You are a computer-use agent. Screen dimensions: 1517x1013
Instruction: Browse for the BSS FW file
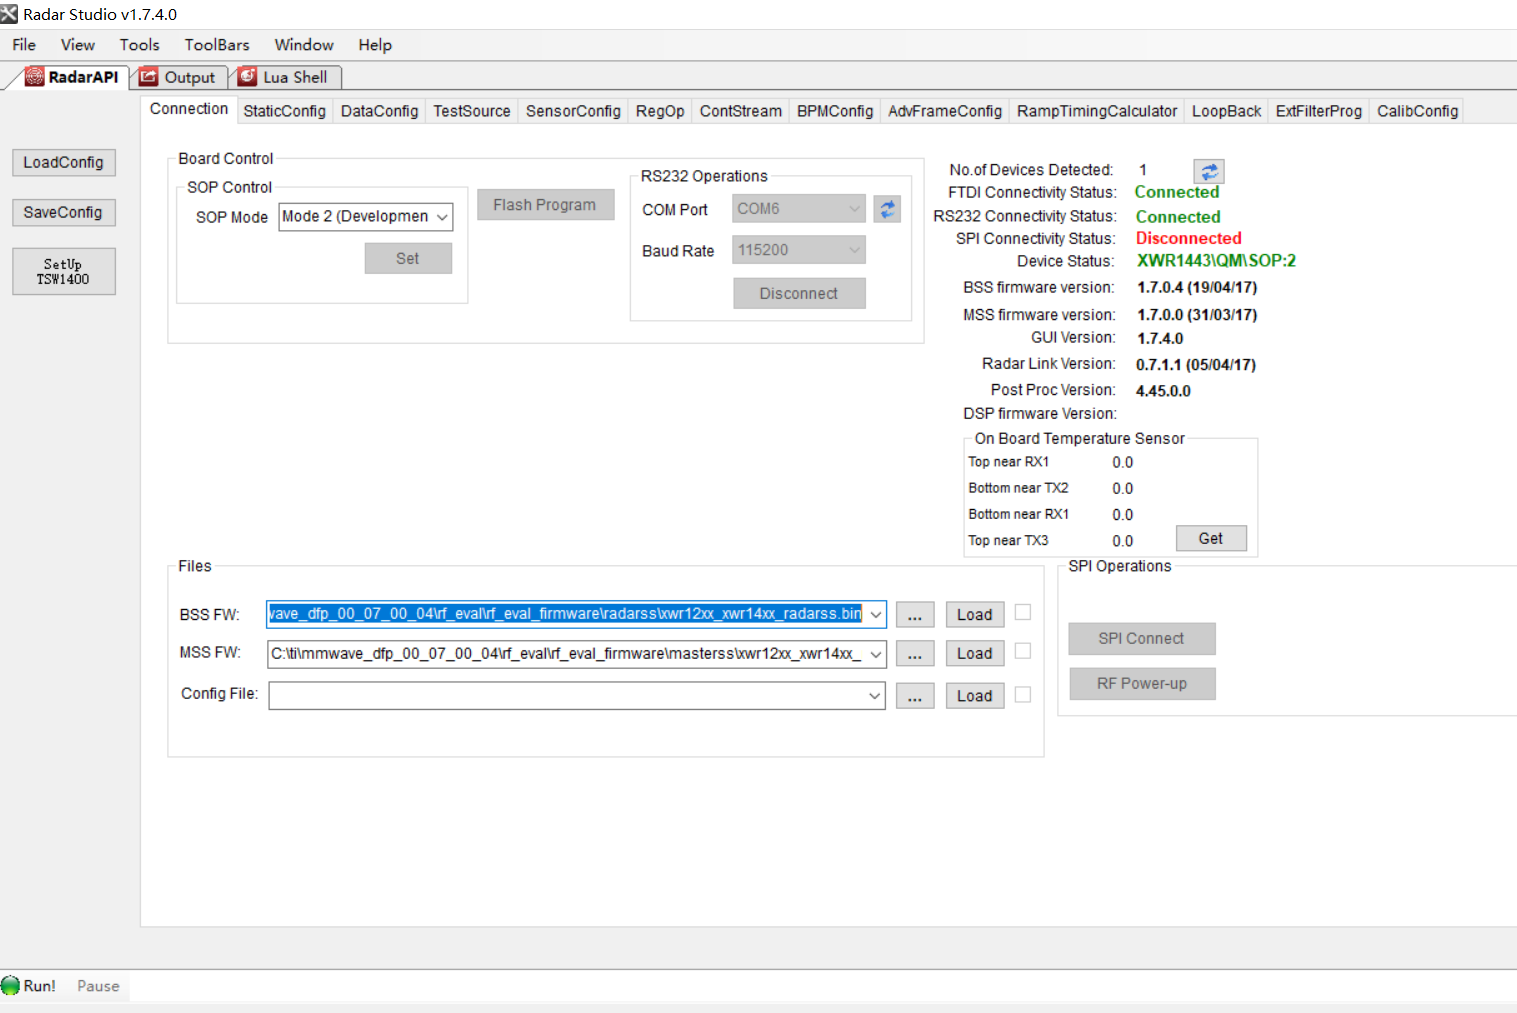coord(915,615)
